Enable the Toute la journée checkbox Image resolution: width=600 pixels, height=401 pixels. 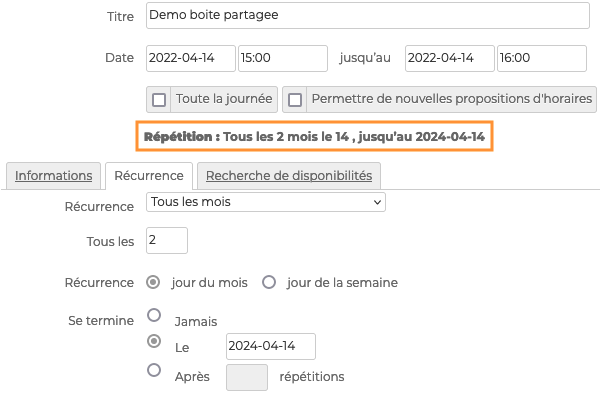tap(159, 100)
